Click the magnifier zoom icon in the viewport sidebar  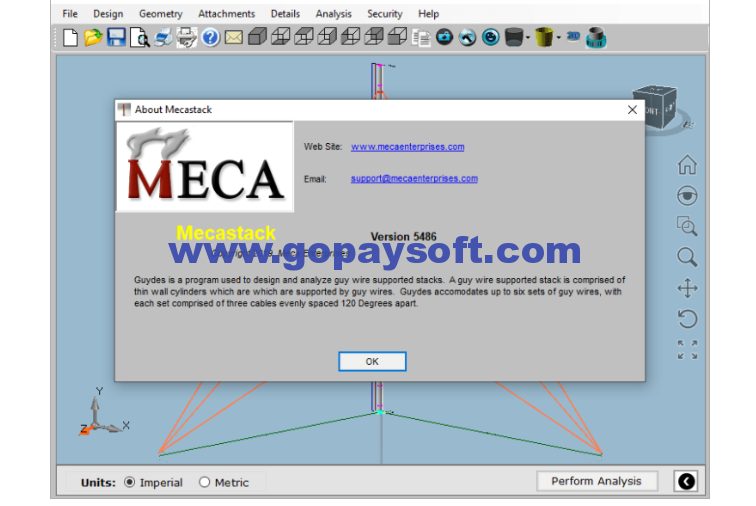pos(687,257)
